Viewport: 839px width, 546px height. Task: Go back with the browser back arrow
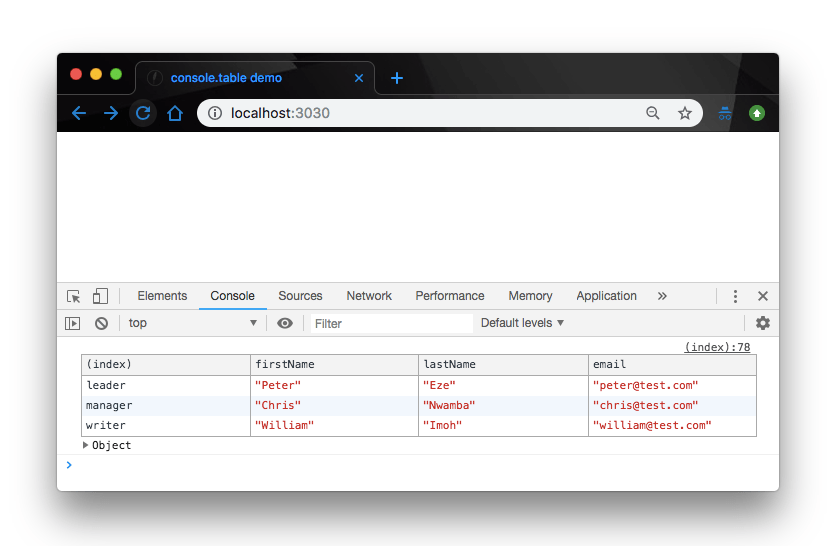[x=79, y=113]
